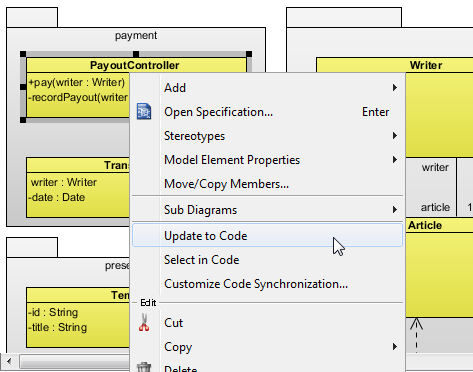The image size is (473, 372).
Task: Click the payment package tab
Action: tap(32, 17)
